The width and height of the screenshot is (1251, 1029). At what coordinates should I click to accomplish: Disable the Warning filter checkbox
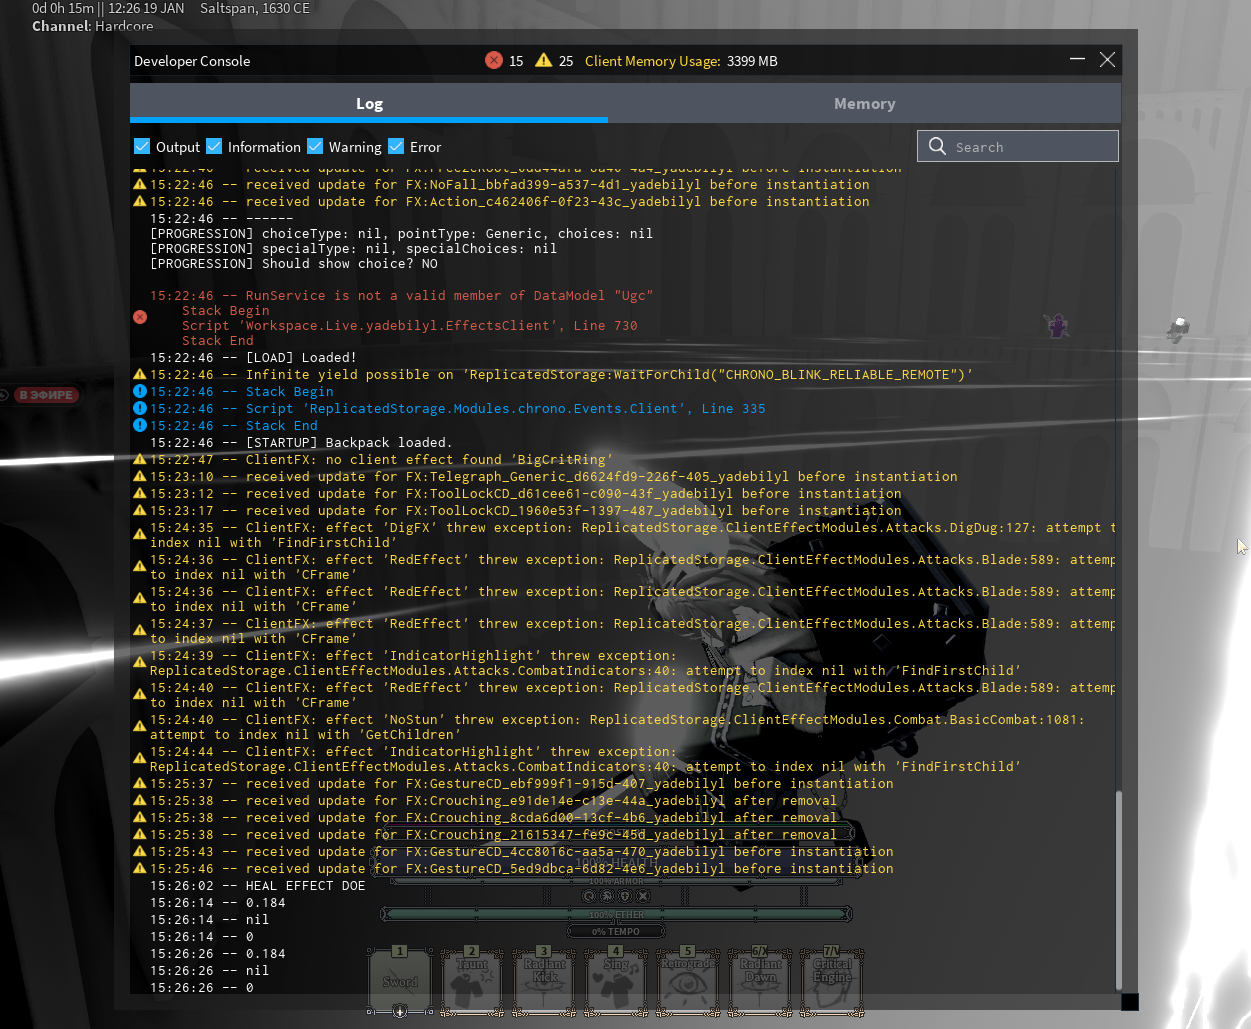pyautogui.click(x=315, y=147)
